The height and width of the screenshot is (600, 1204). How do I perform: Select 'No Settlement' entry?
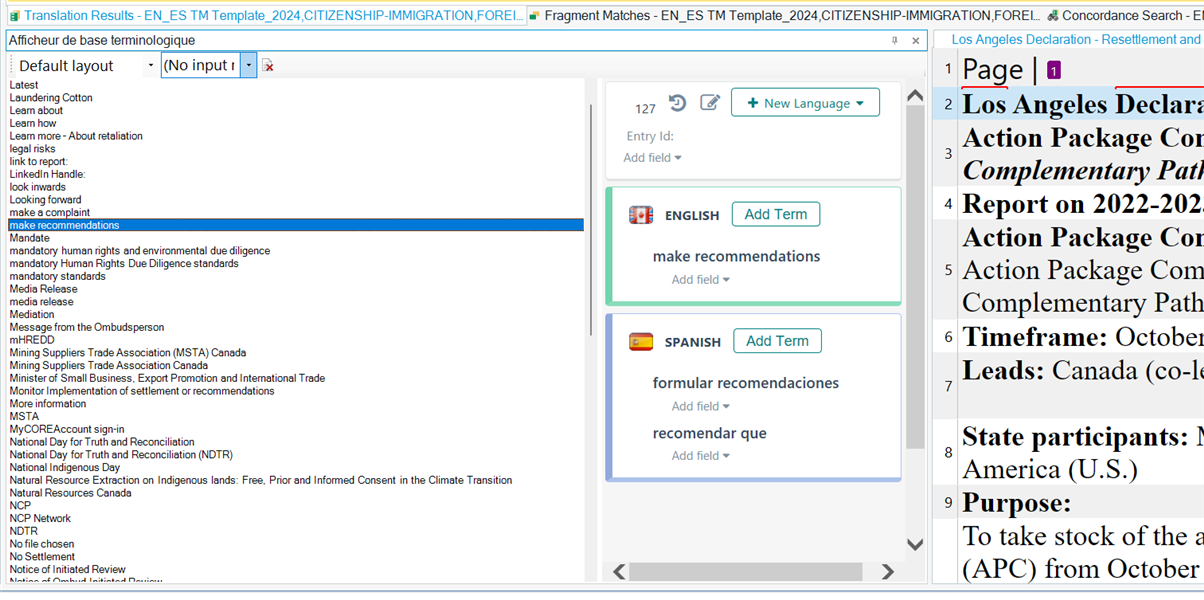tap(42, 557)
